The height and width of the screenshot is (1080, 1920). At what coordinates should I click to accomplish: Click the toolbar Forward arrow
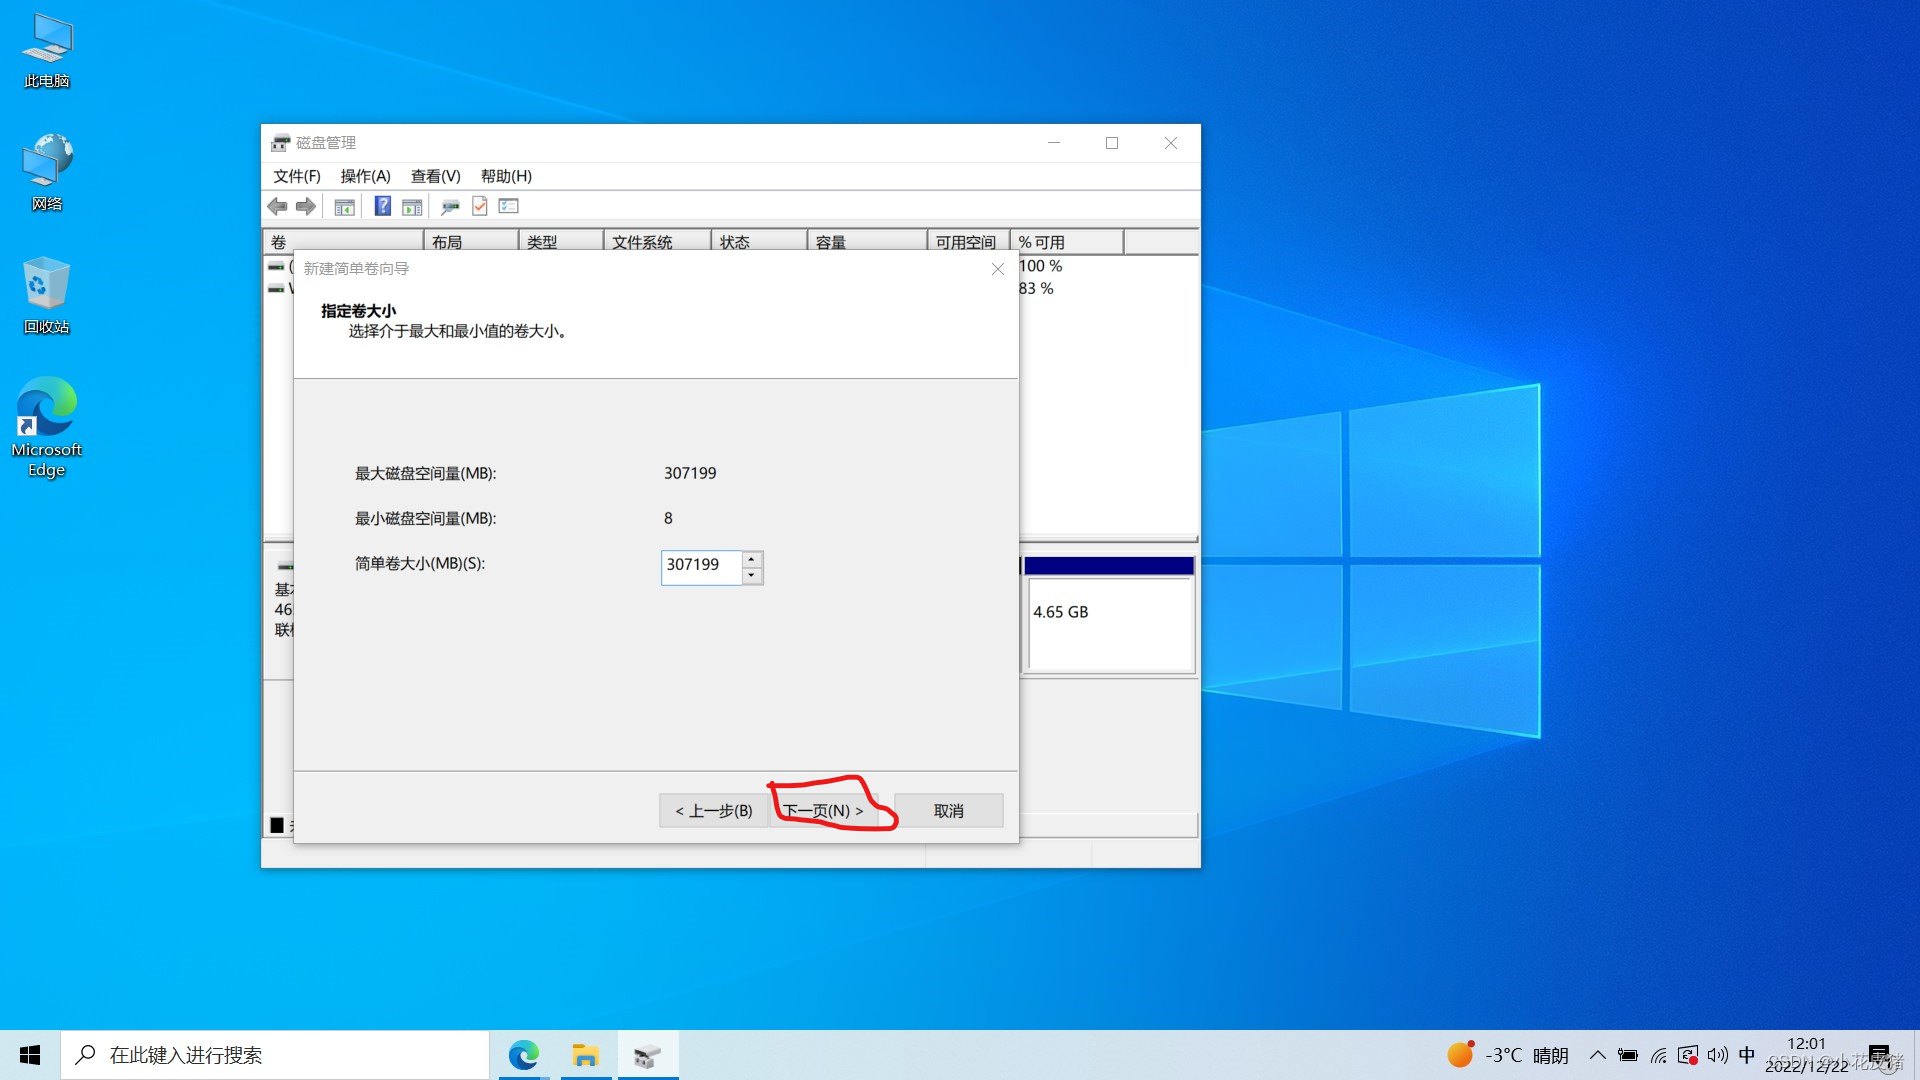(306, 206)
